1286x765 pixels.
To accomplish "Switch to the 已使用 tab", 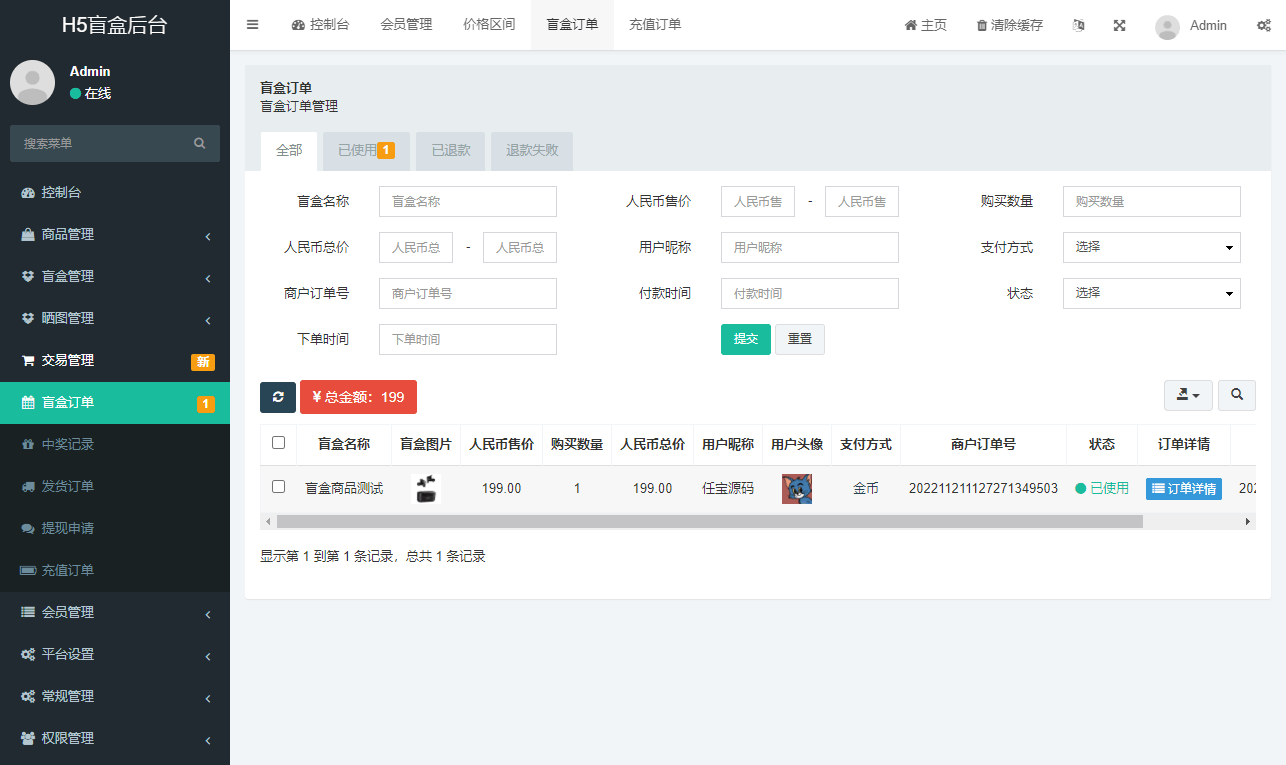I will coord(365,151).
